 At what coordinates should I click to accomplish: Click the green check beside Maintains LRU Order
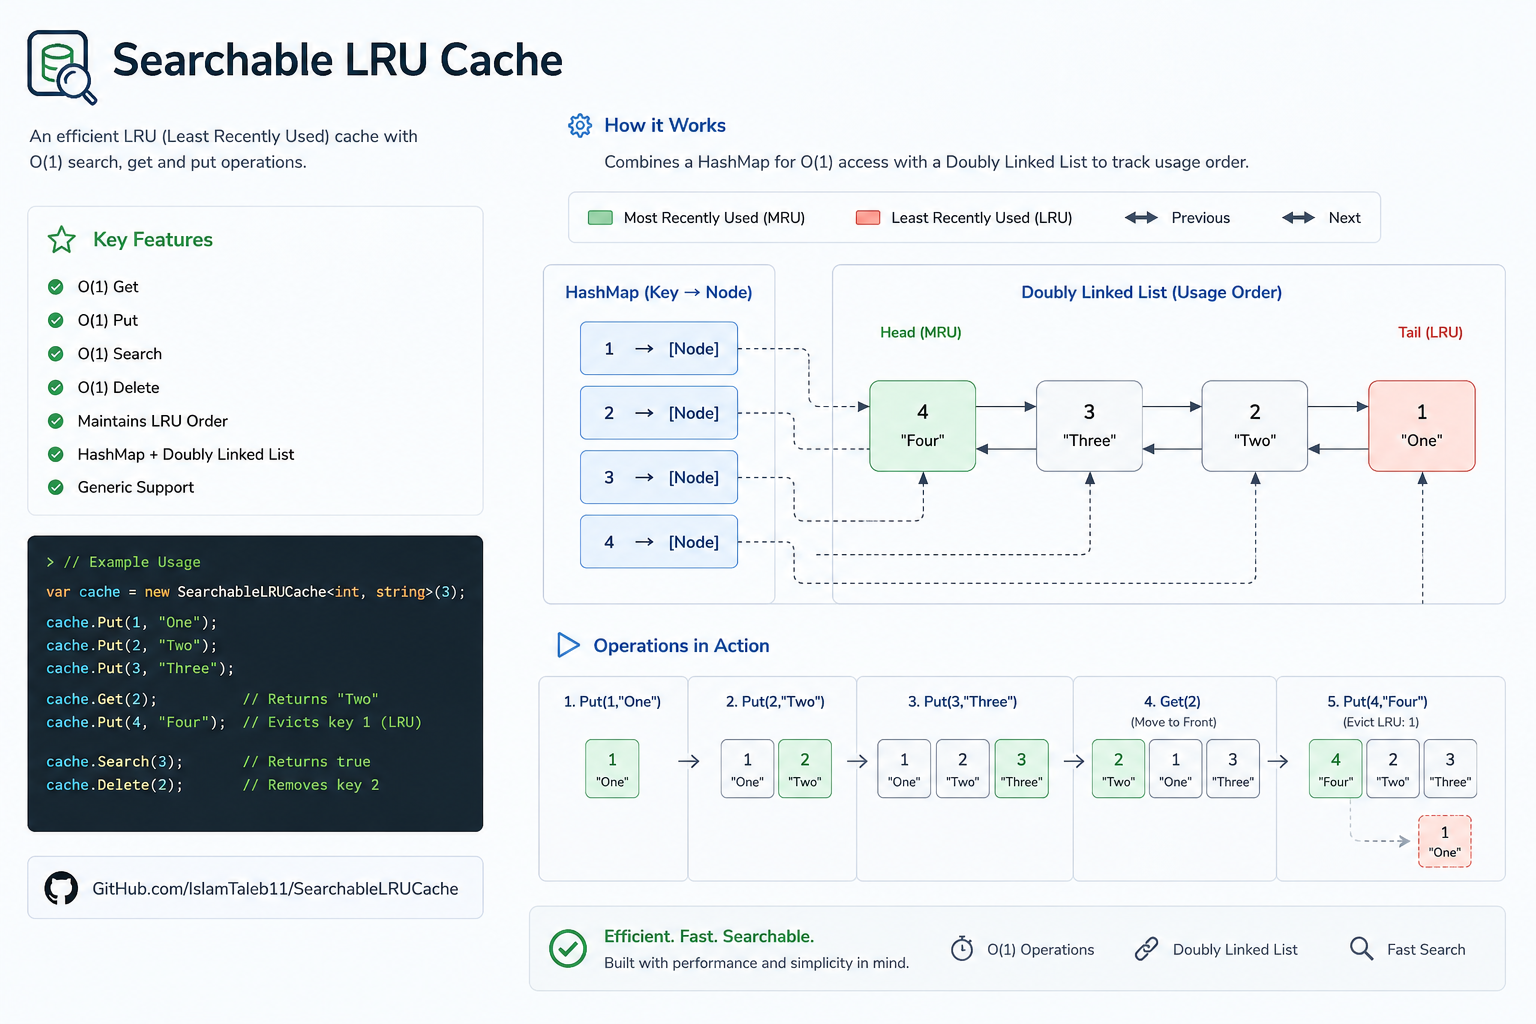pyautogui.click(x=56, y=421)
